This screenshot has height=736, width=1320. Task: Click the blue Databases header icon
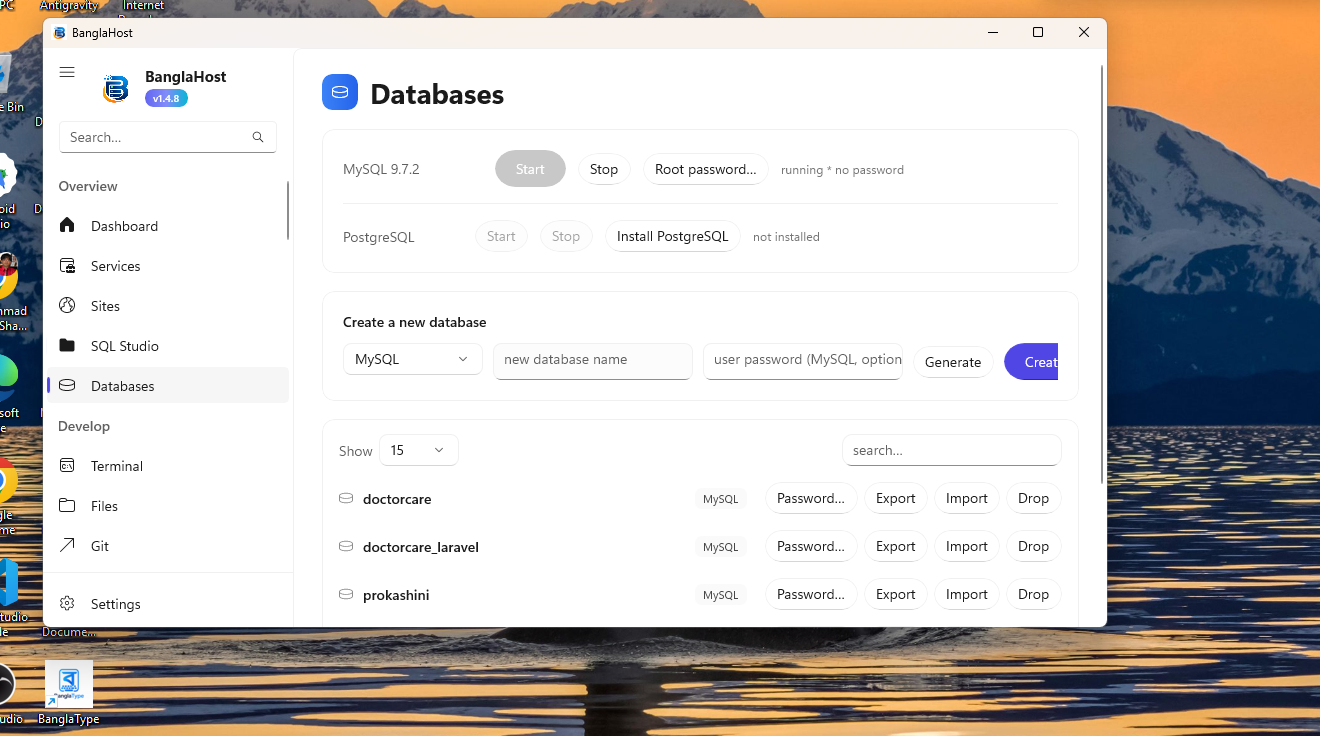click(x=340, y=92)
